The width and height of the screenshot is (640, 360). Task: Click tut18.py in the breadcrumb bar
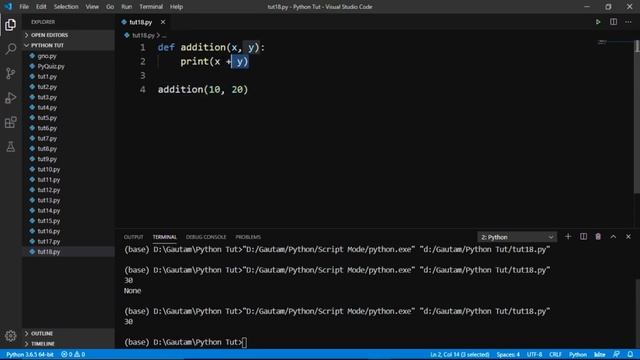[143, 36]
